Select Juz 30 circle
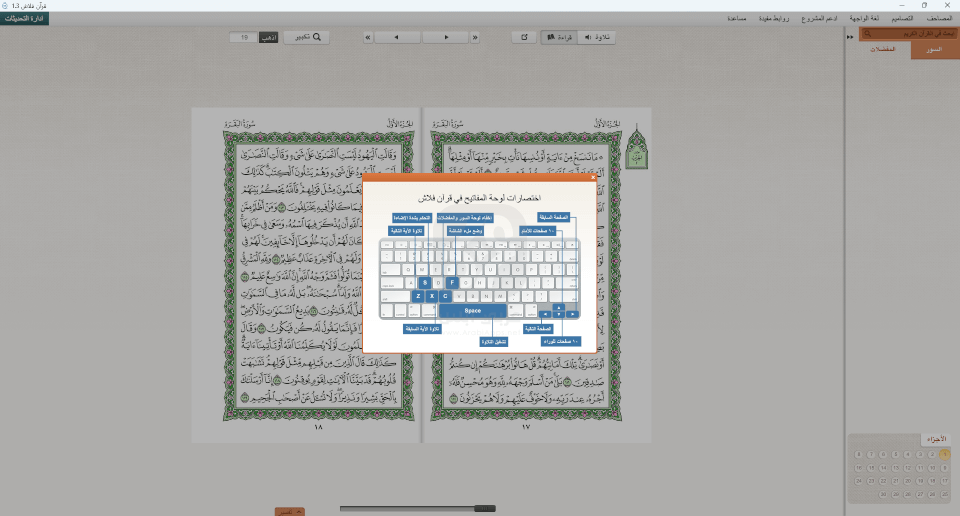This screenshot has height=516, width=960. (883, 494)
